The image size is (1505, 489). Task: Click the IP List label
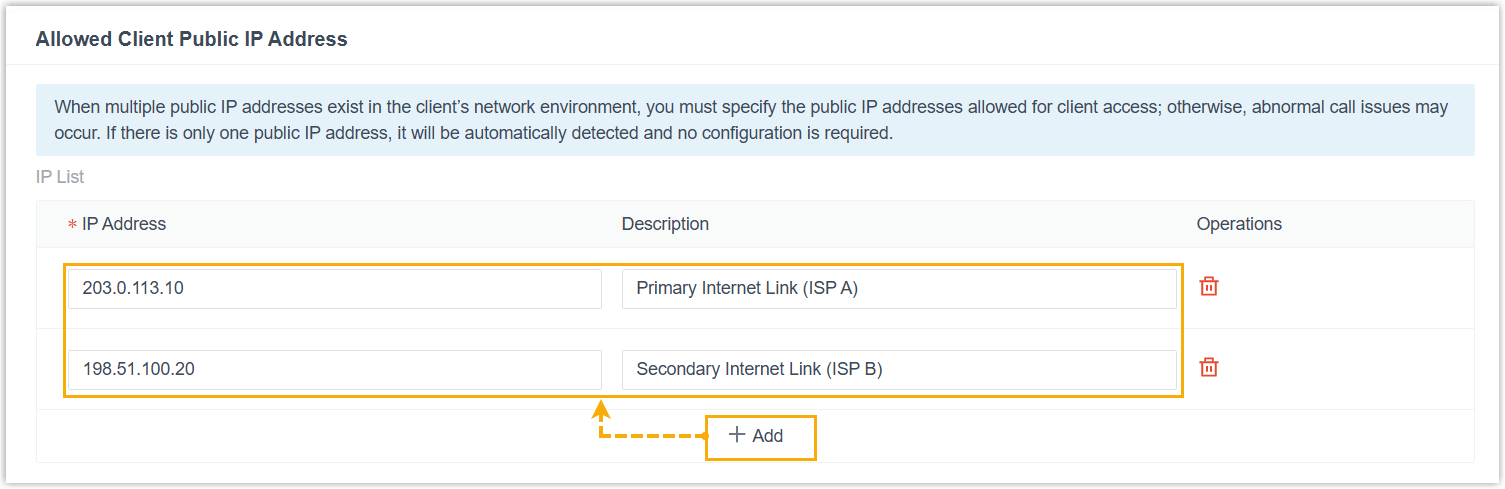point(60,177)
